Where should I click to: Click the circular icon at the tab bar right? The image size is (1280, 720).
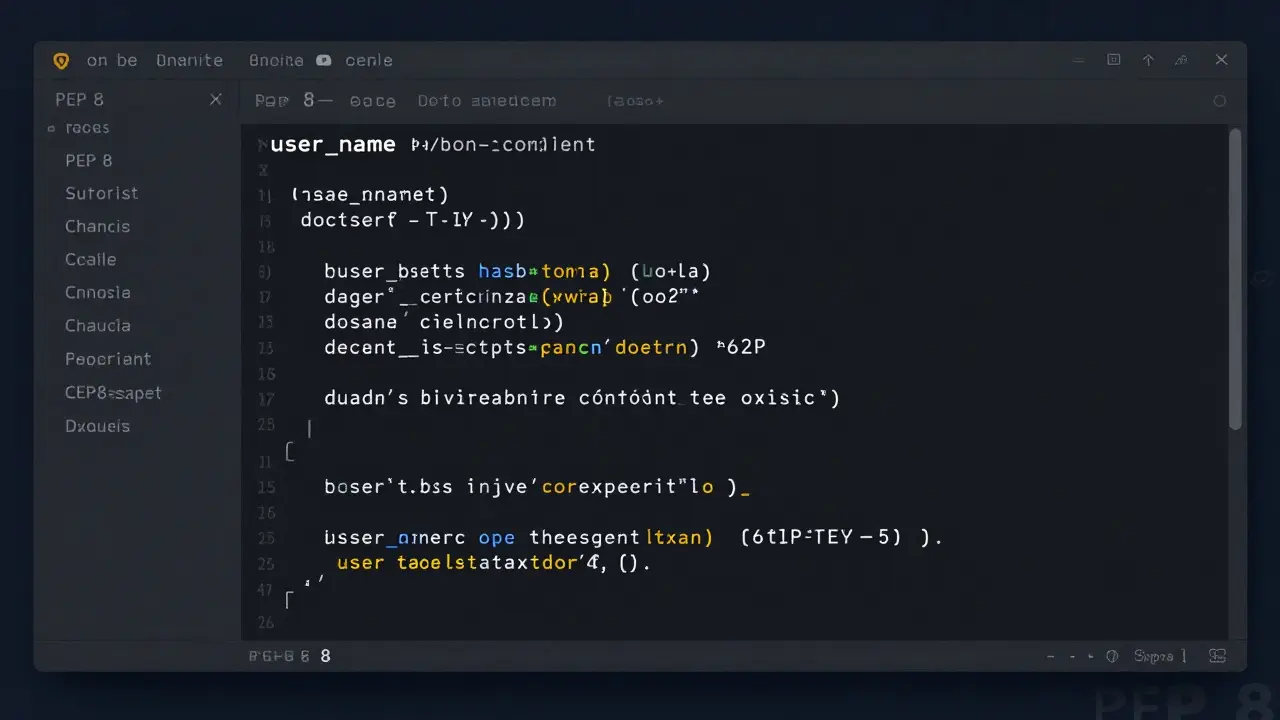[1220, 101]
